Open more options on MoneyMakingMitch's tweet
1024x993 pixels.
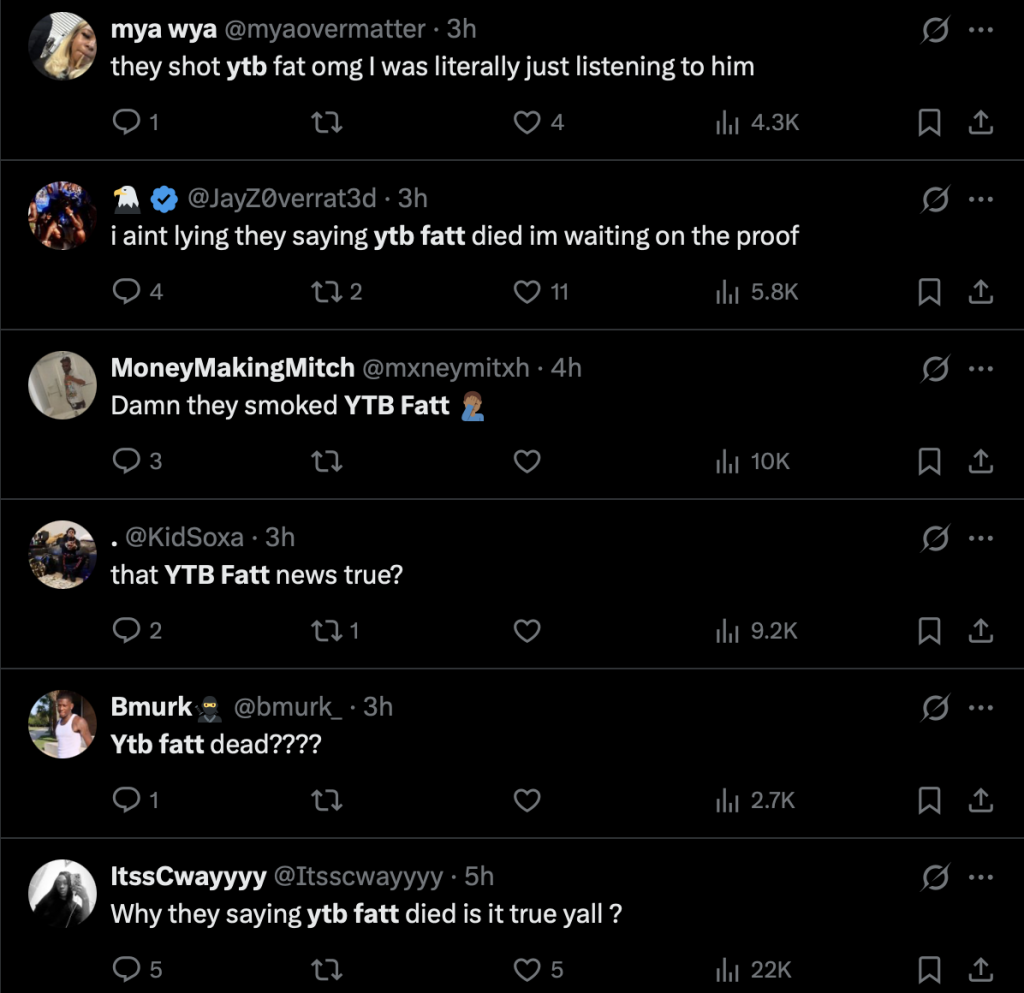click(981, 369)
